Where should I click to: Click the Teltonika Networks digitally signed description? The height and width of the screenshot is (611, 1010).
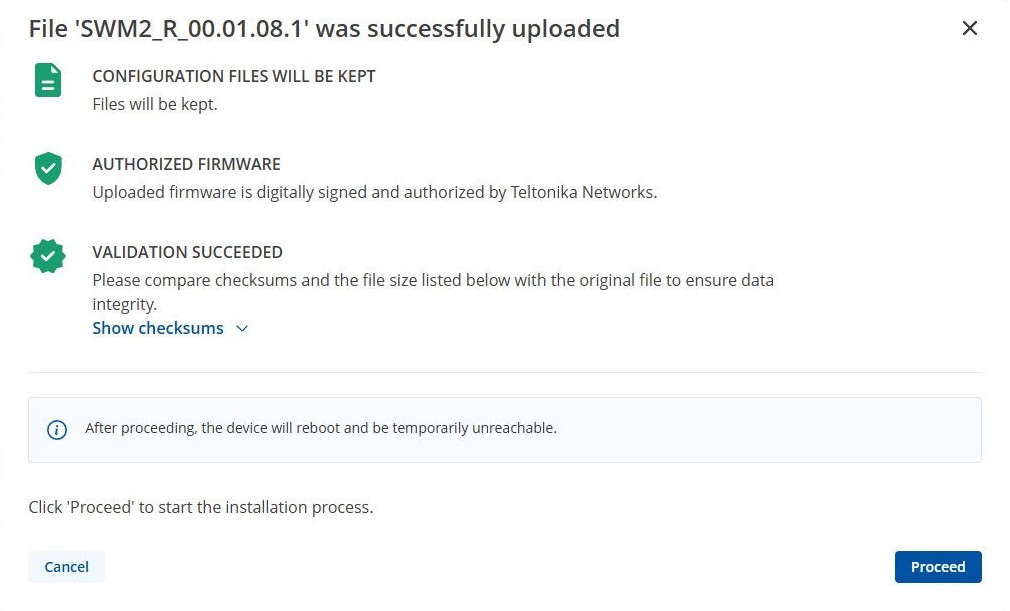pos(374,192)
